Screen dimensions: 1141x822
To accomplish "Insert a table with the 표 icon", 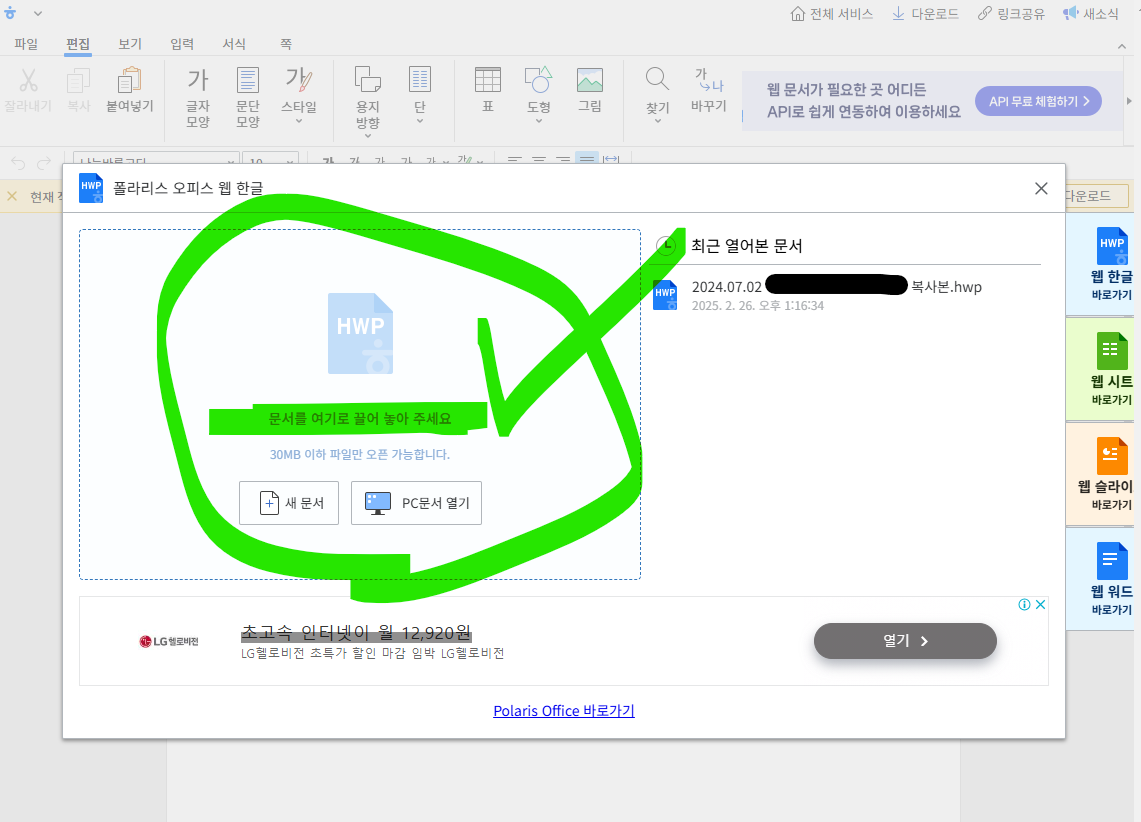I will [x=488, y=80].
